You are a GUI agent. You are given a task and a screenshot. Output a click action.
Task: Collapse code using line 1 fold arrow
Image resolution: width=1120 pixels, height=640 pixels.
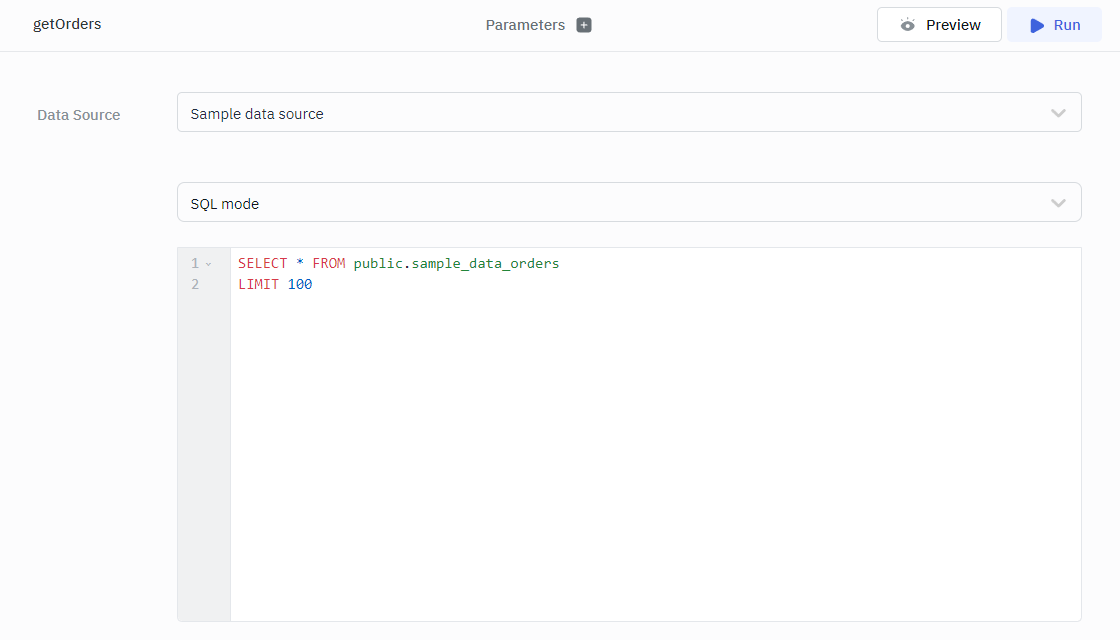208,264
